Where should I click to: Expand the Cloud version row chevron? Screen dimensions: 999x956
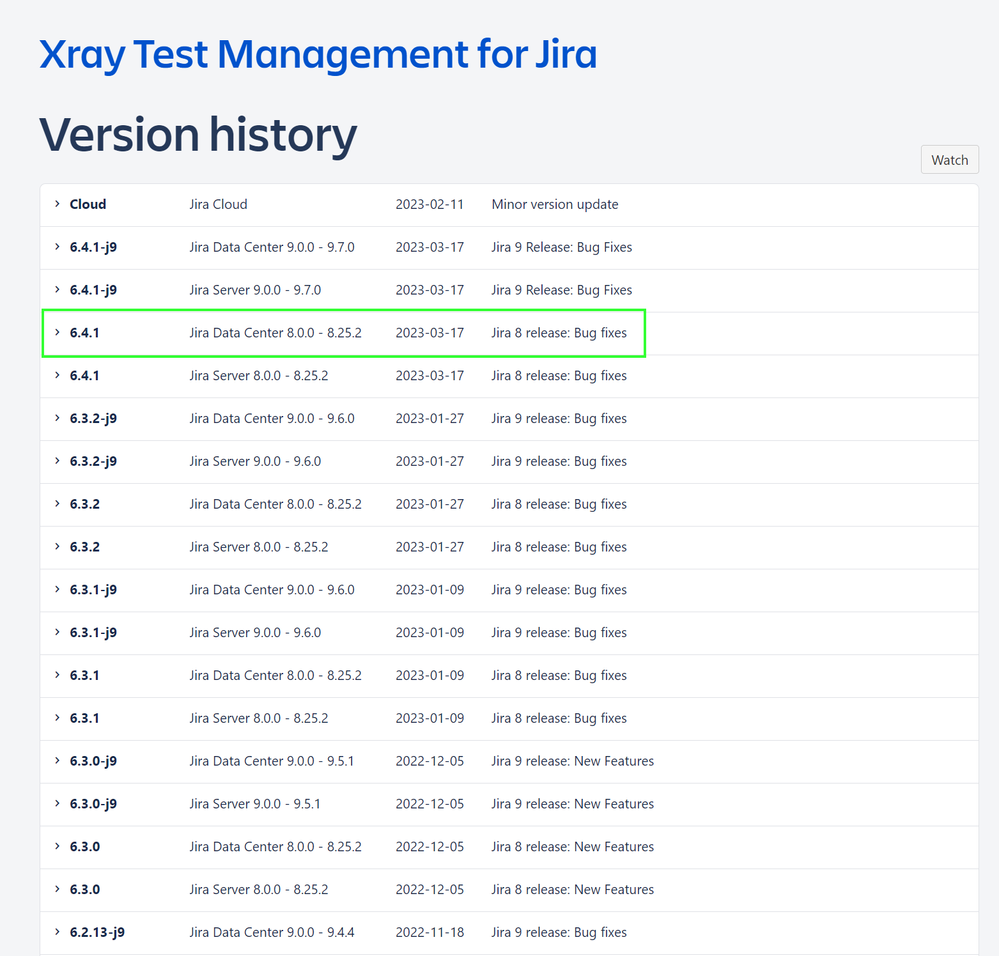point(57,204)
